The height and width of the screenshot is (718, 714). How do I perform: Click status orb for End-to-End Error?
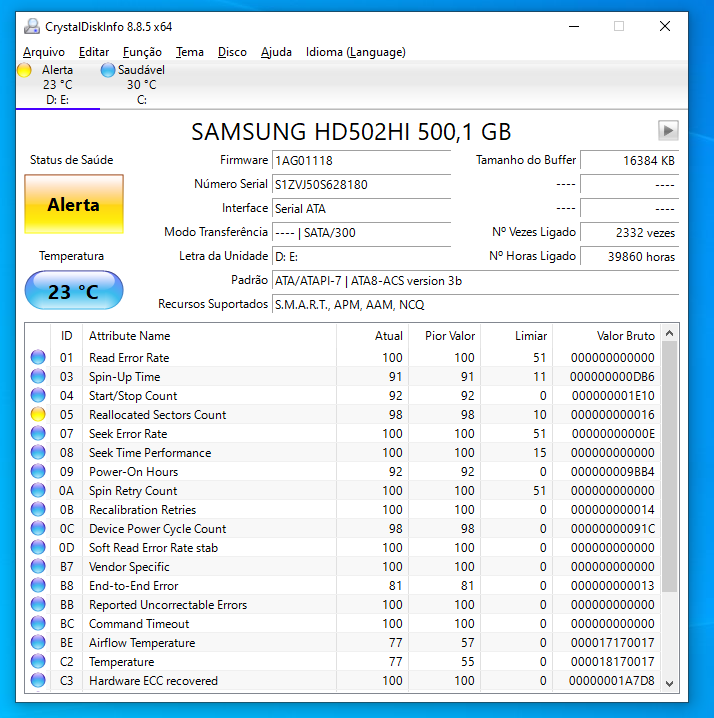point(38,585)
